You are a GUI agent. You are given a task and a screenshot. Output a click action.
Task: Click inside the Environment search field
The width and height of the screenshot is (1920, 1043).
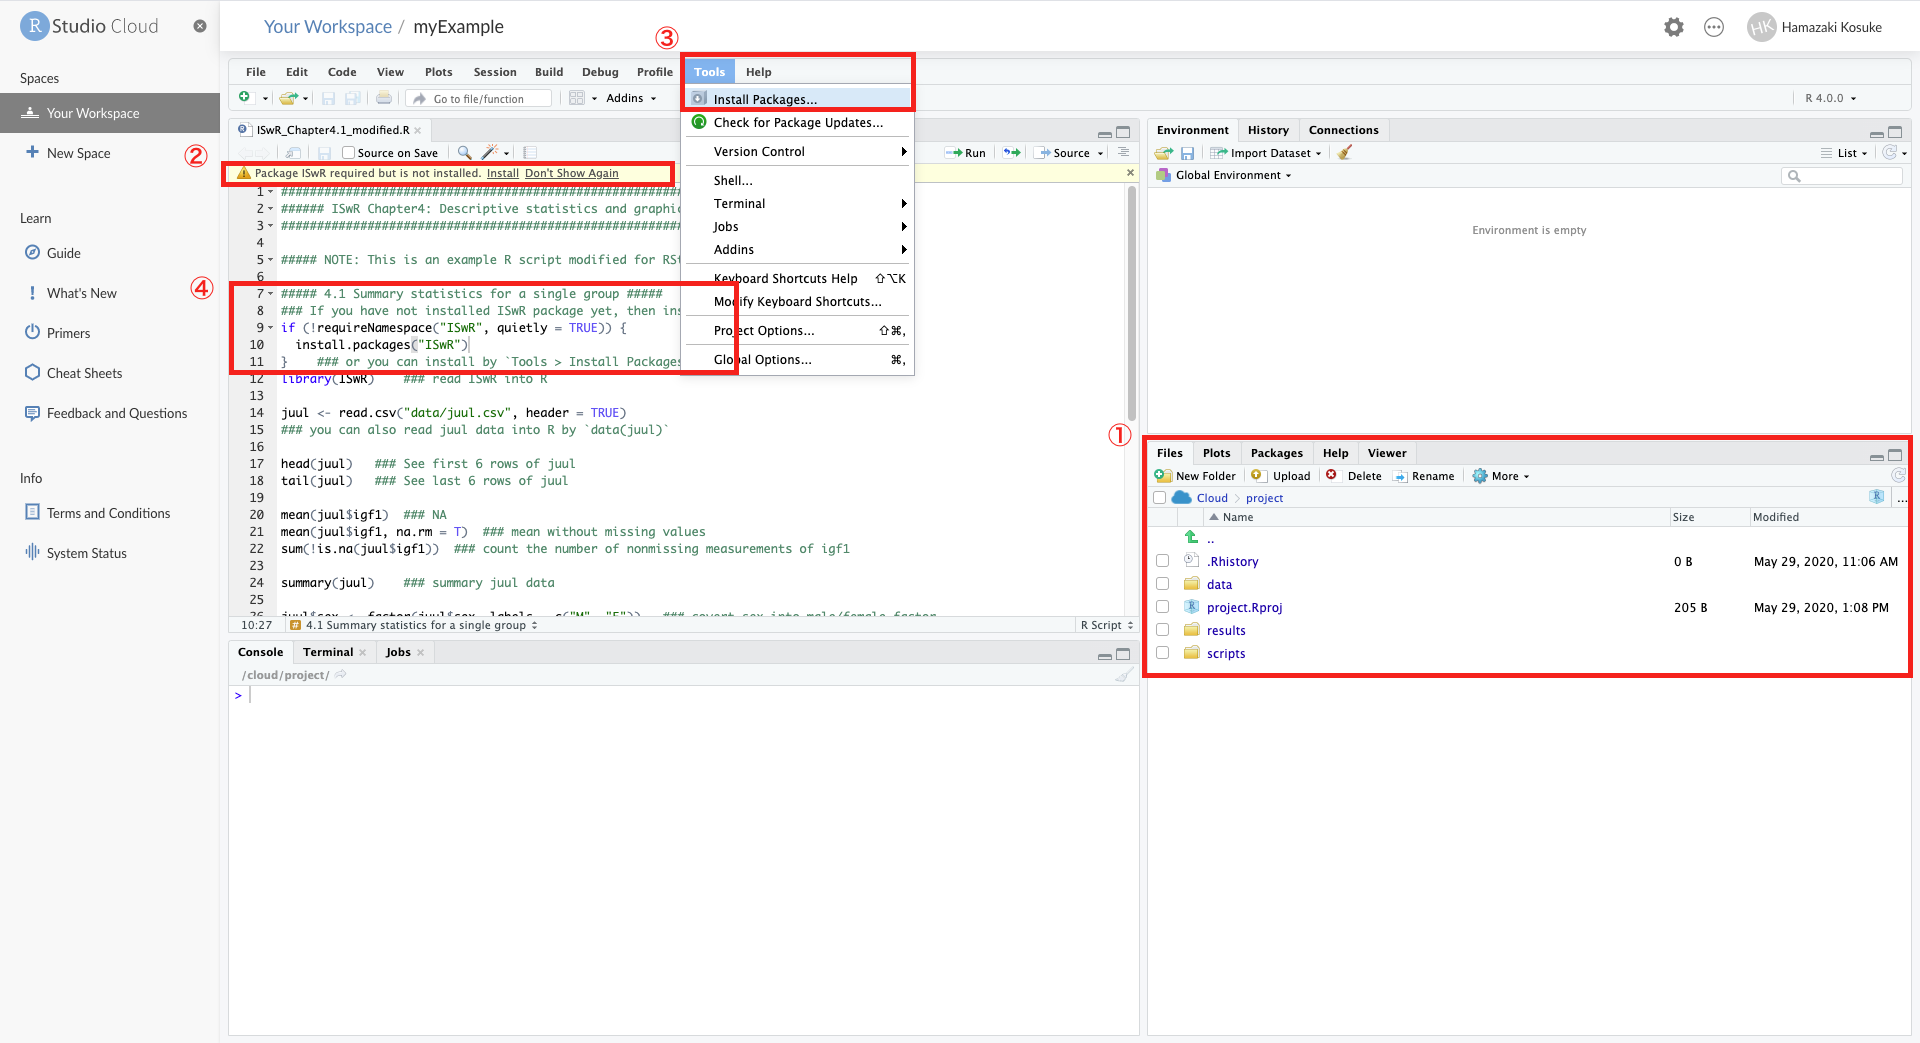click(x=1843, y=175)
